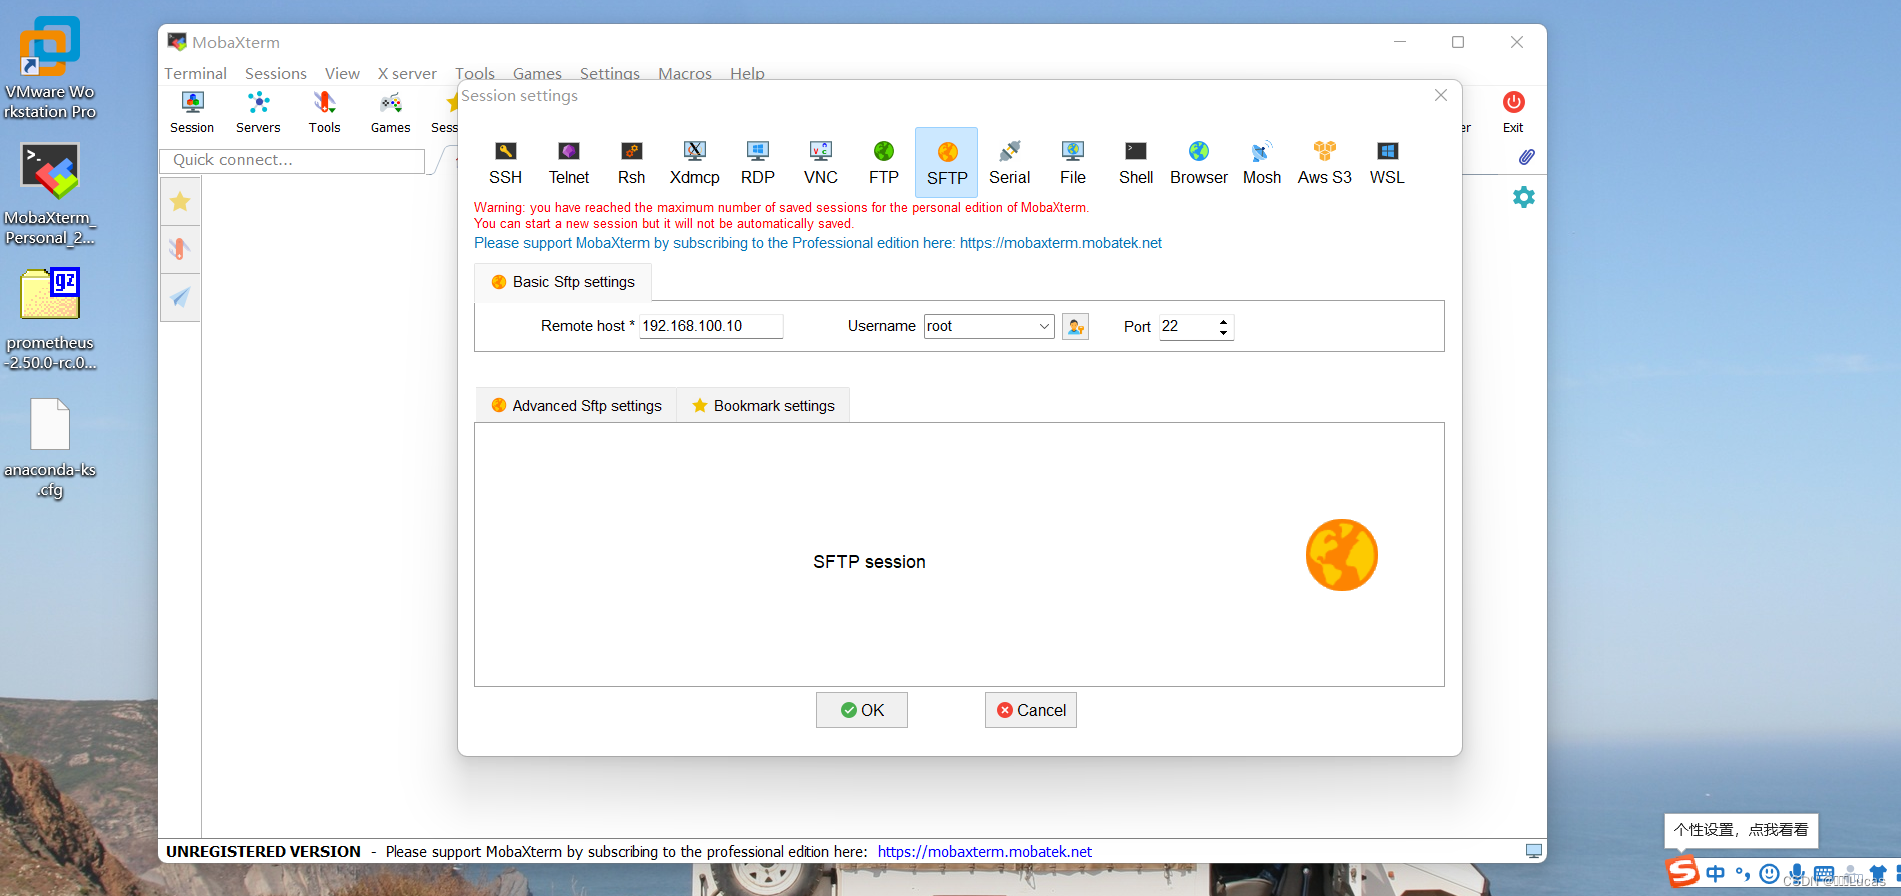Focus the Quick connect search box

[x=292, y=160]
